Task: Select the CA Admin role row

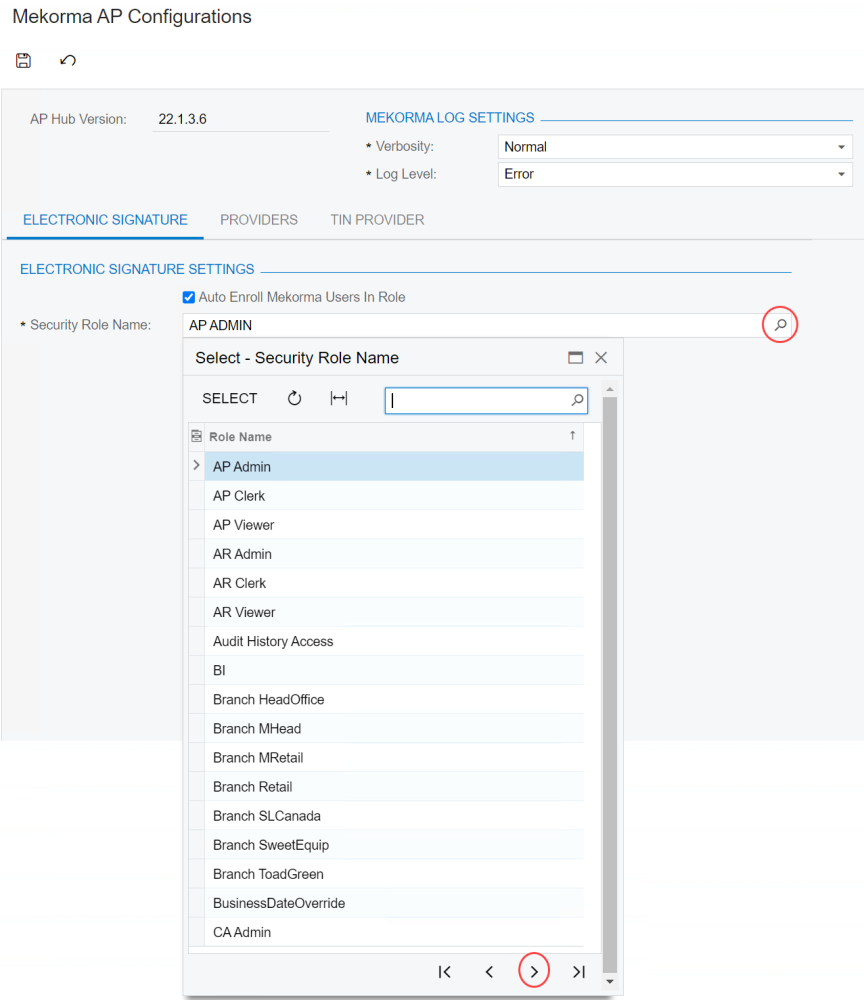Action: [x=394, y=932]
